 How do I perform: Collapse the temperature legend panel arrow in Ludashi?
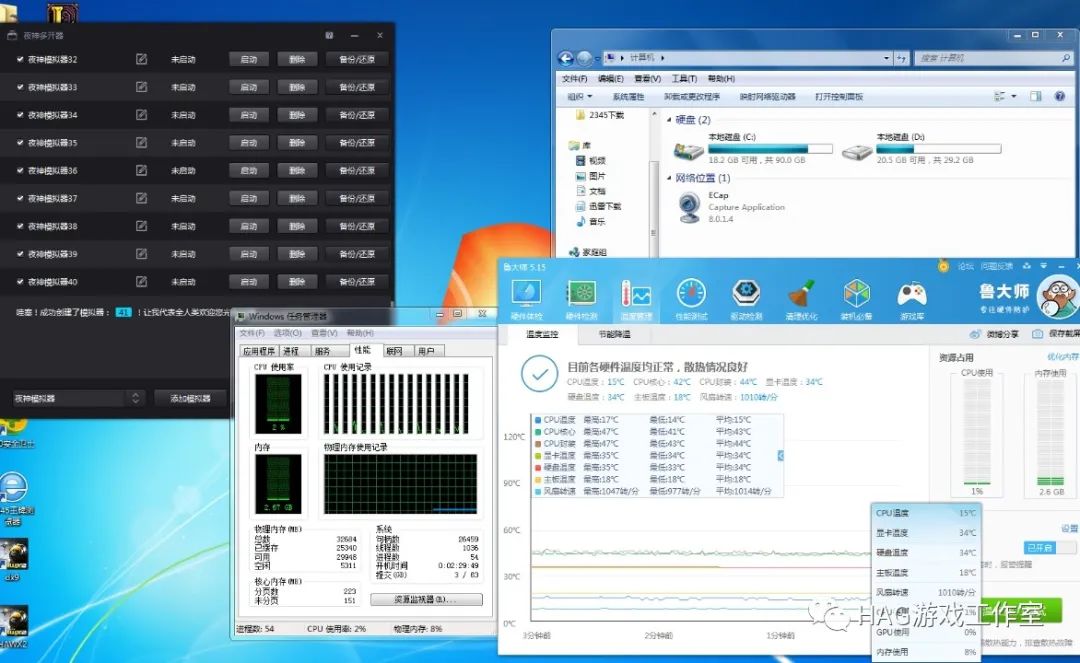780,456
